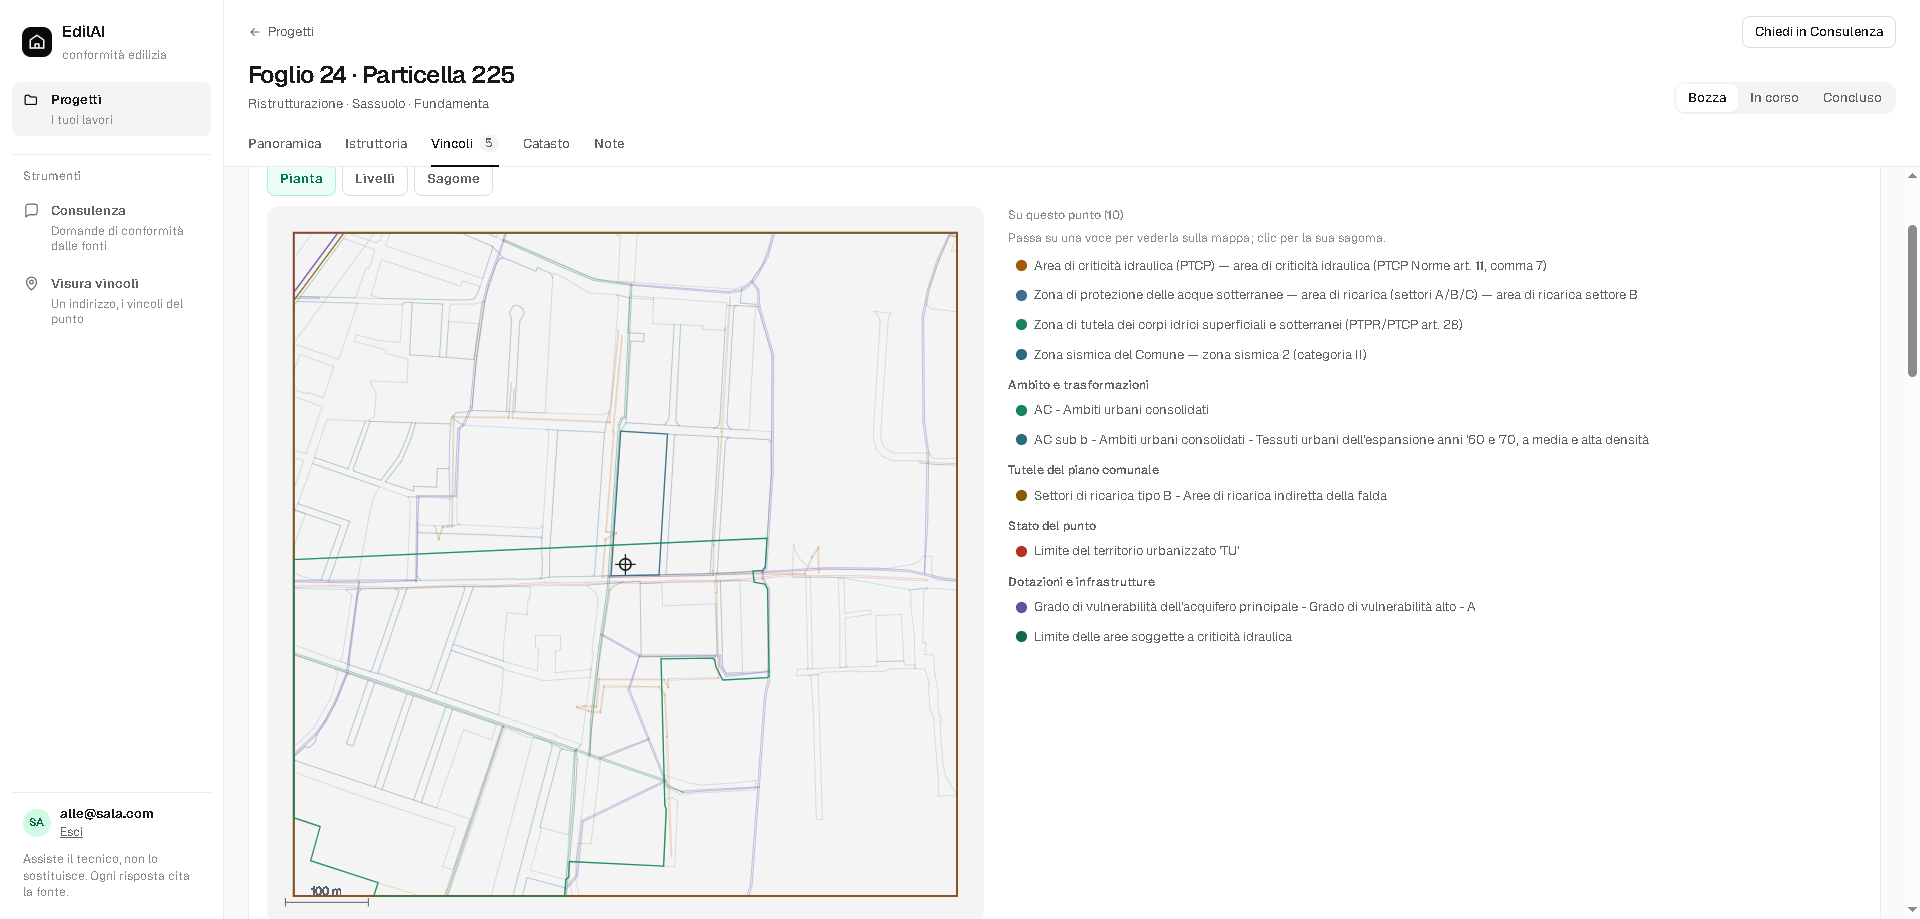Click the Visura vincoli map pin icon
Image resolution: width=1920 pixels, height=919 pixels.
point(31,284)
